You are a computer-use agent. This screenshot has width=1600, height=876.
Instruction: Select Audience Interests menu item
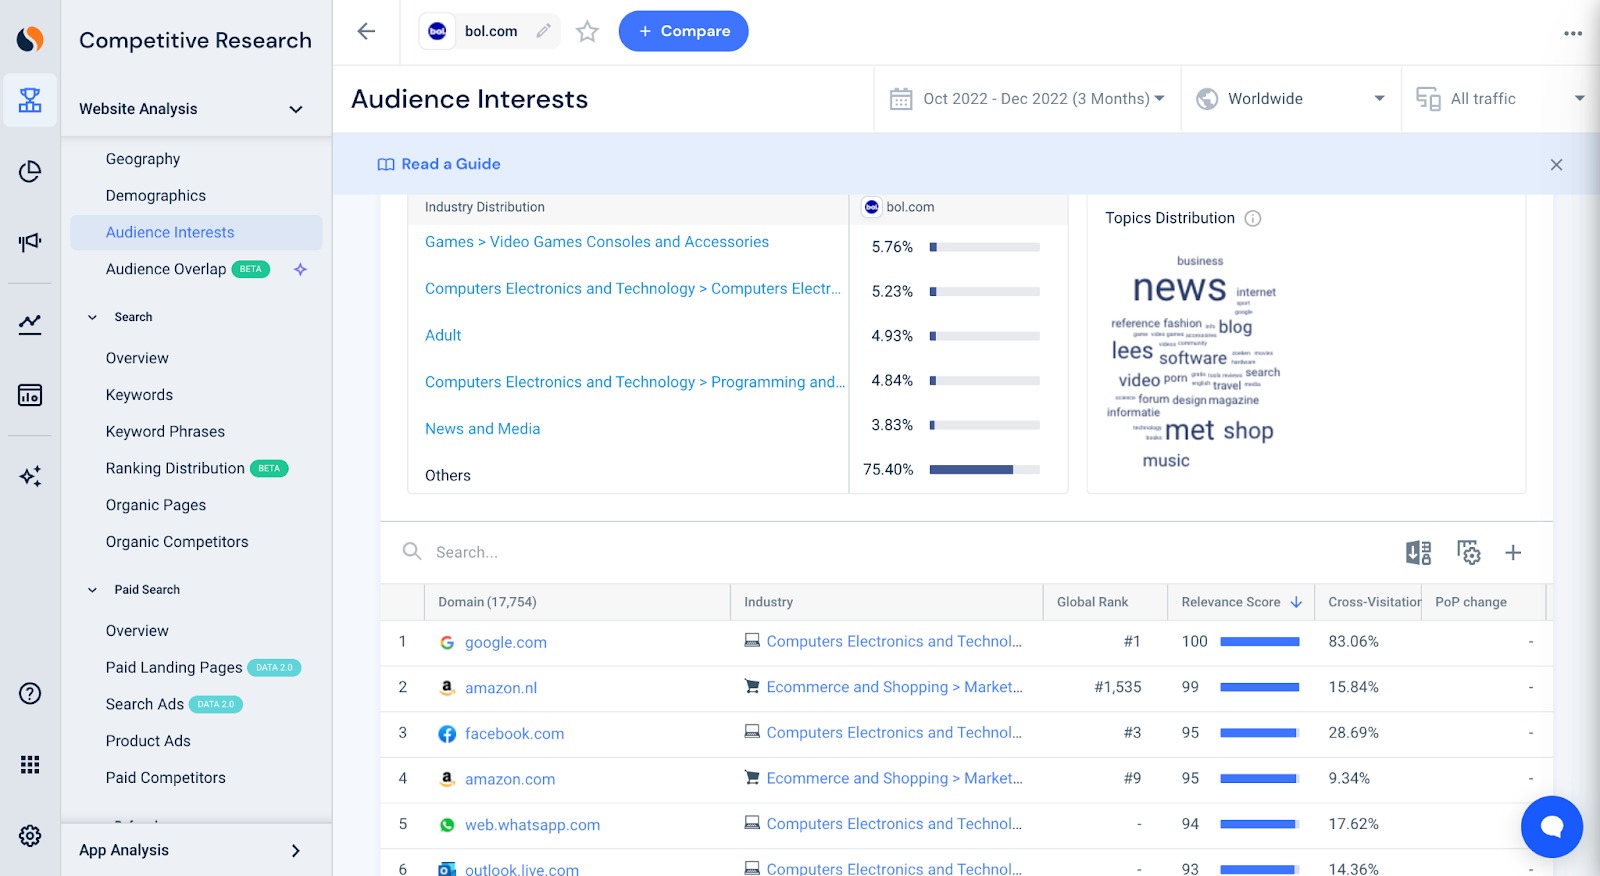pos(196,232)
